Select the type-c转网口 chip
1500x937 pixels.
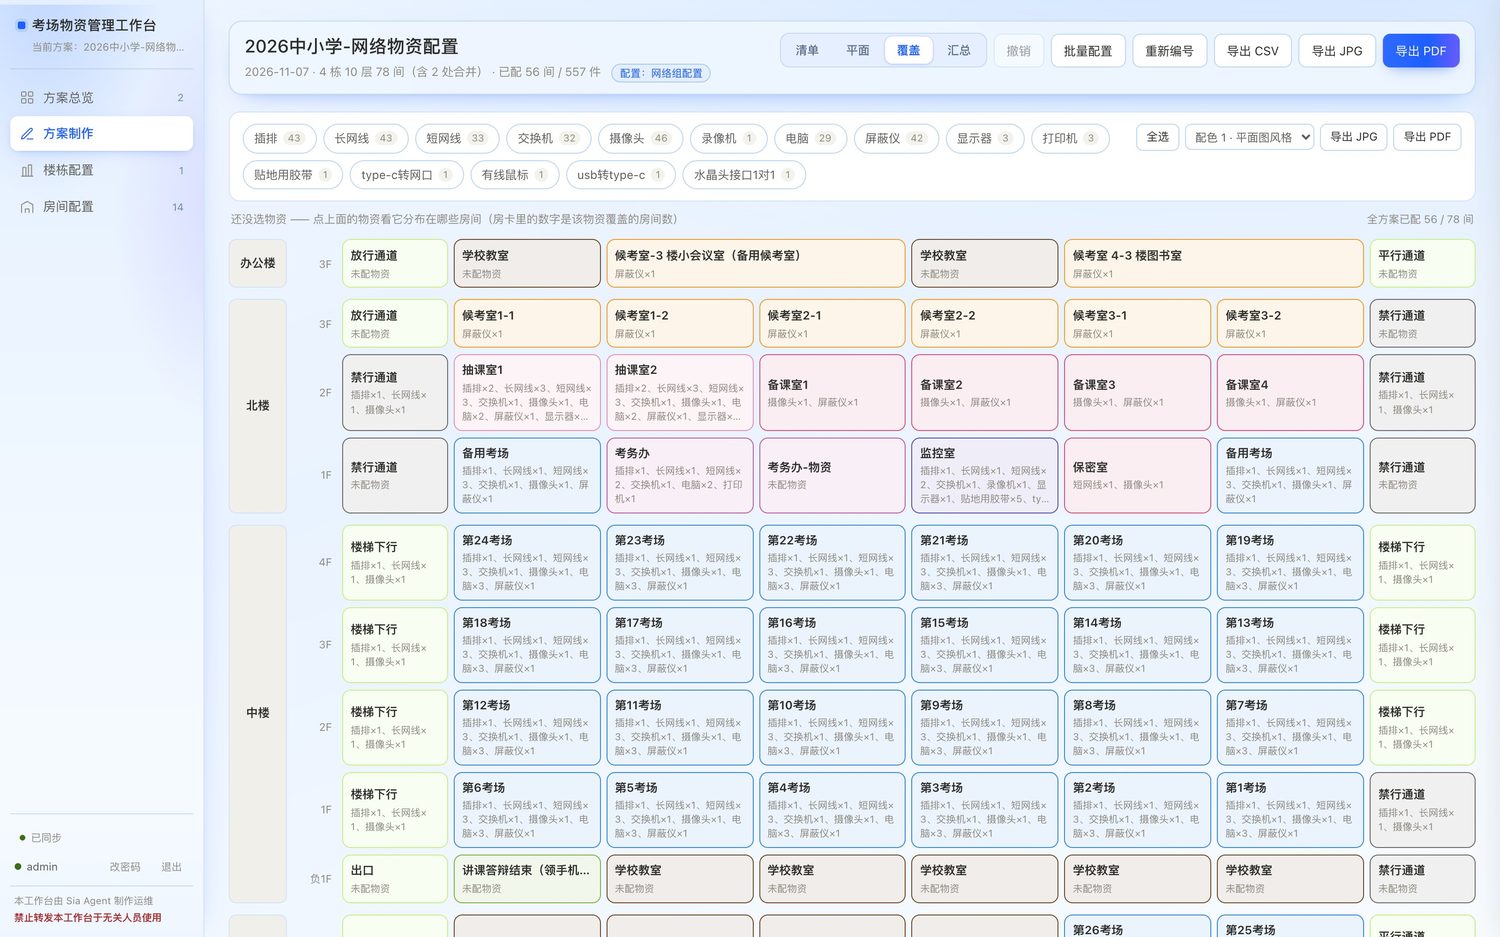click(x=407, y=175)
